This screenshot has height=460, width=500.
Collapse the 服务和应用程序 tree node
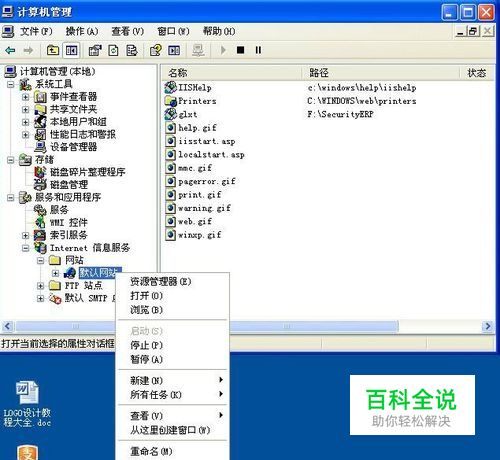pos(11,198)
